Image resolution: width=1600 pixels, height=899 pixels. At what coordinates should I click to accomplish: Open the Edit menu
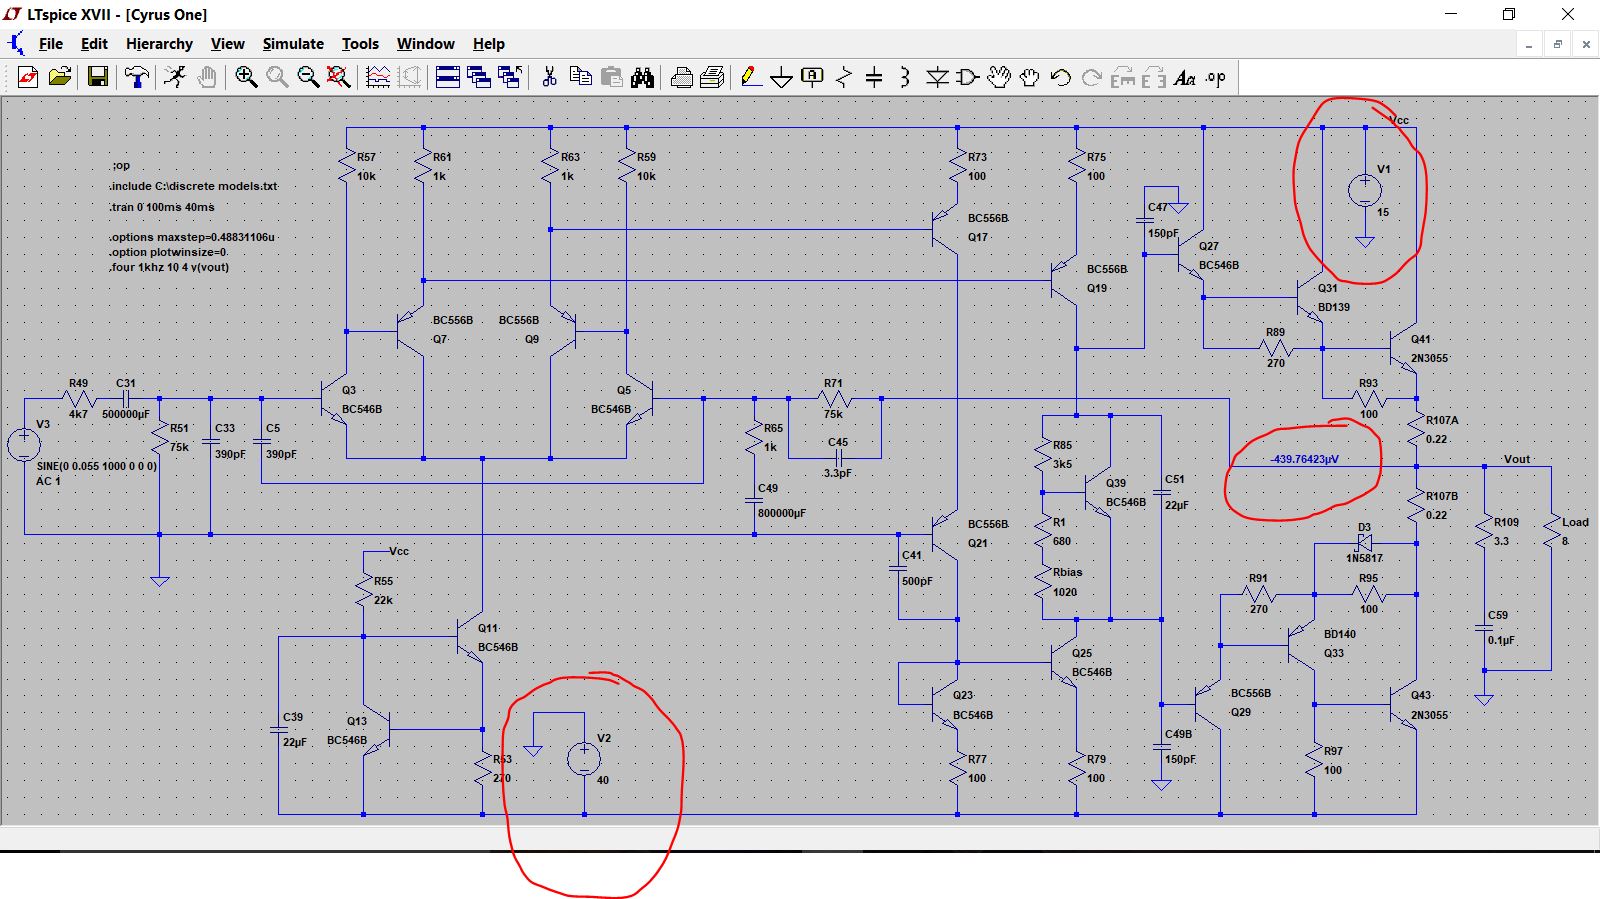pos(94,44)
